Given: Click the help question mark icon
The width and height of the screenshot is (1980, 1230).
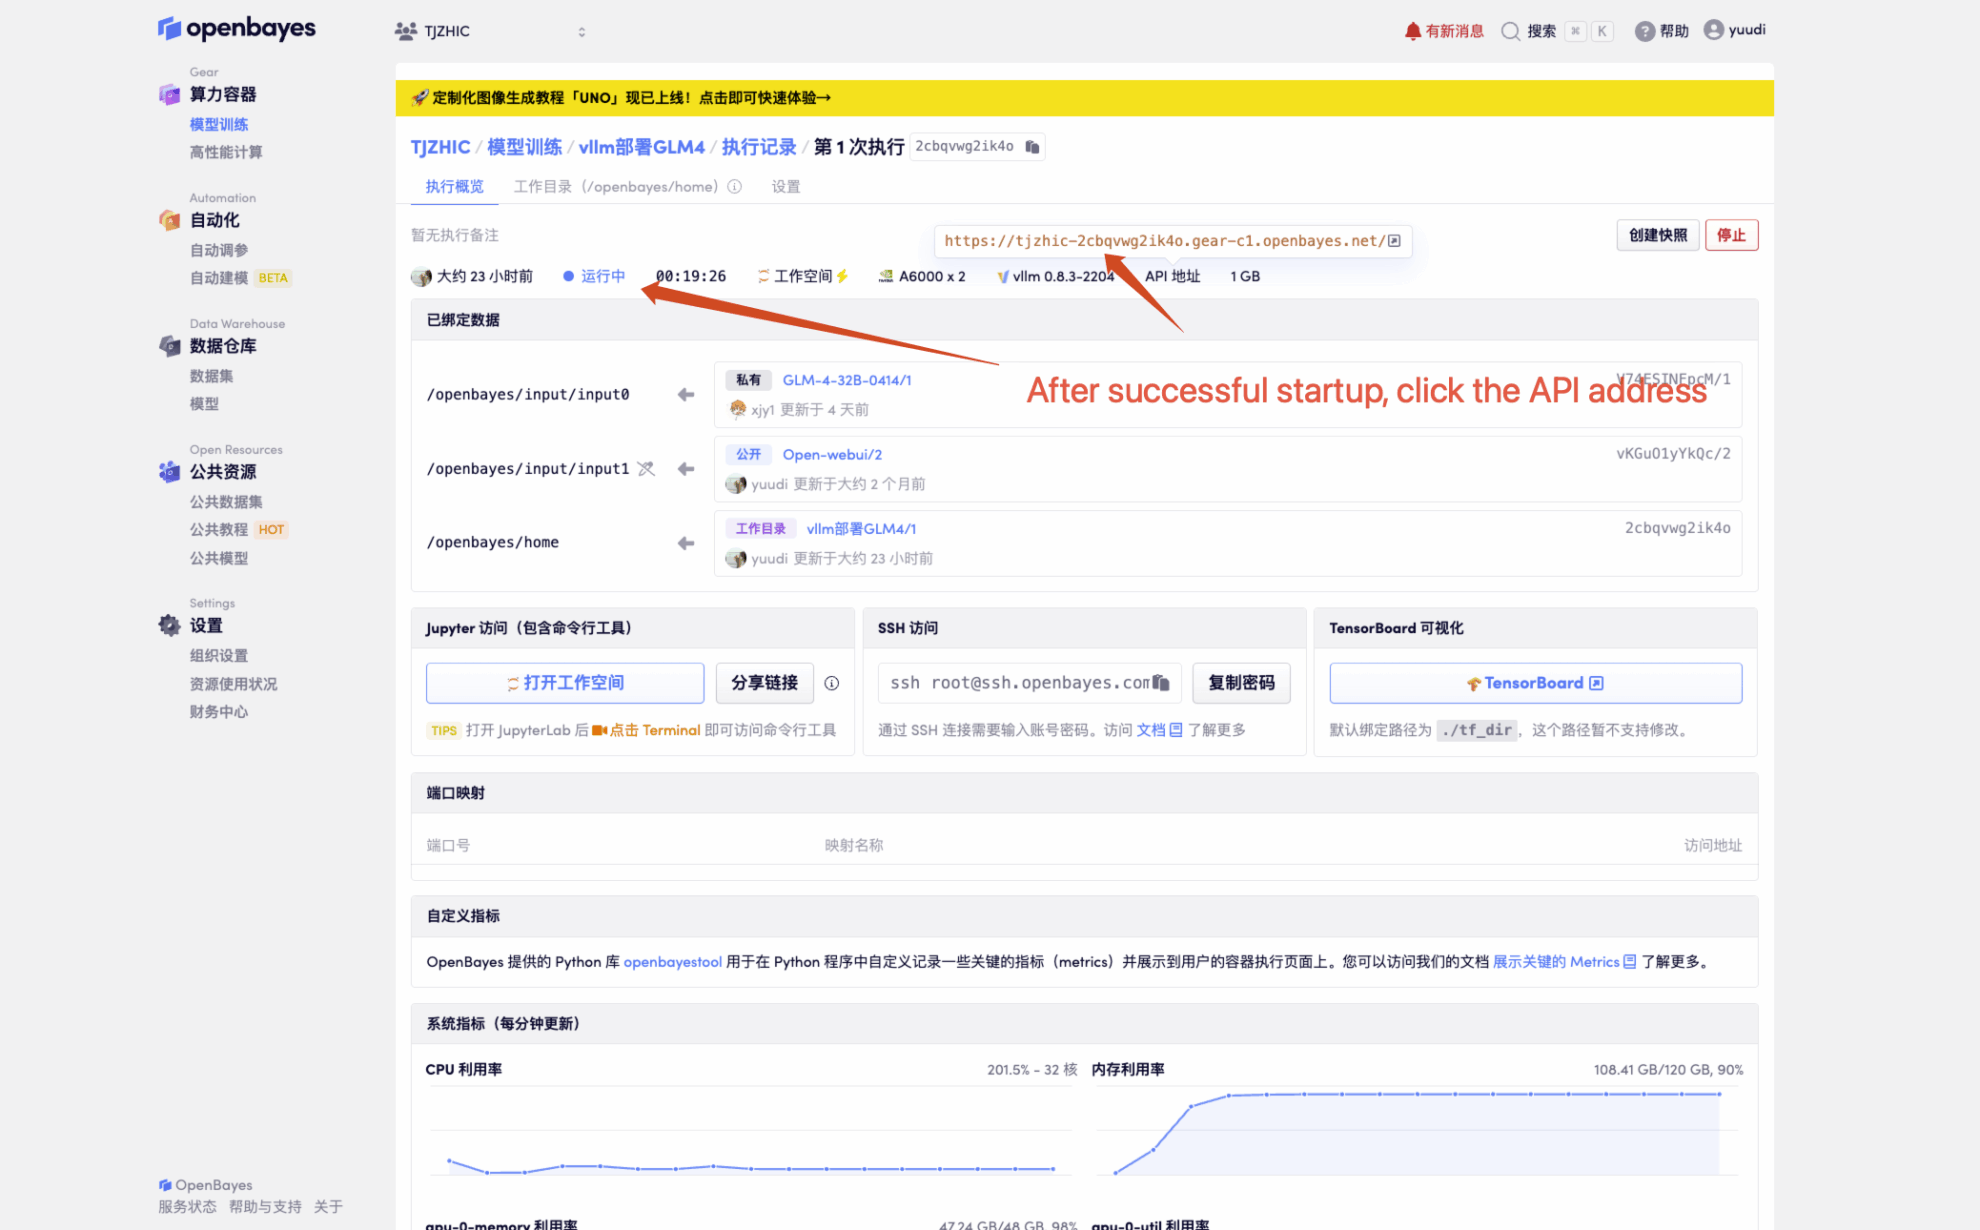Looking at the screenshot, I should [x=1644, y=31].
